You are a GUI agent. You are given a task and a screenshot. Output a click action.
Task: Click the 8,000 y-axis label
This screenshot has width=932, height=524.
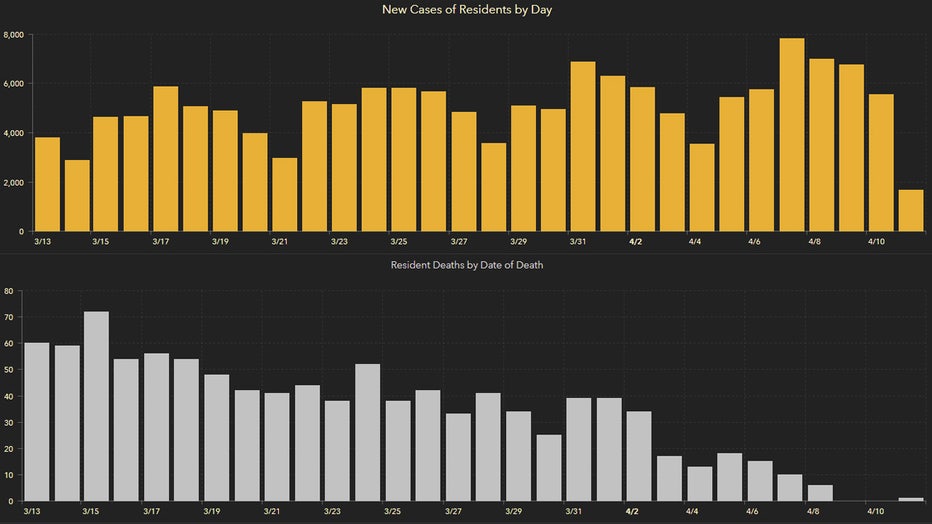coord(13,35)
